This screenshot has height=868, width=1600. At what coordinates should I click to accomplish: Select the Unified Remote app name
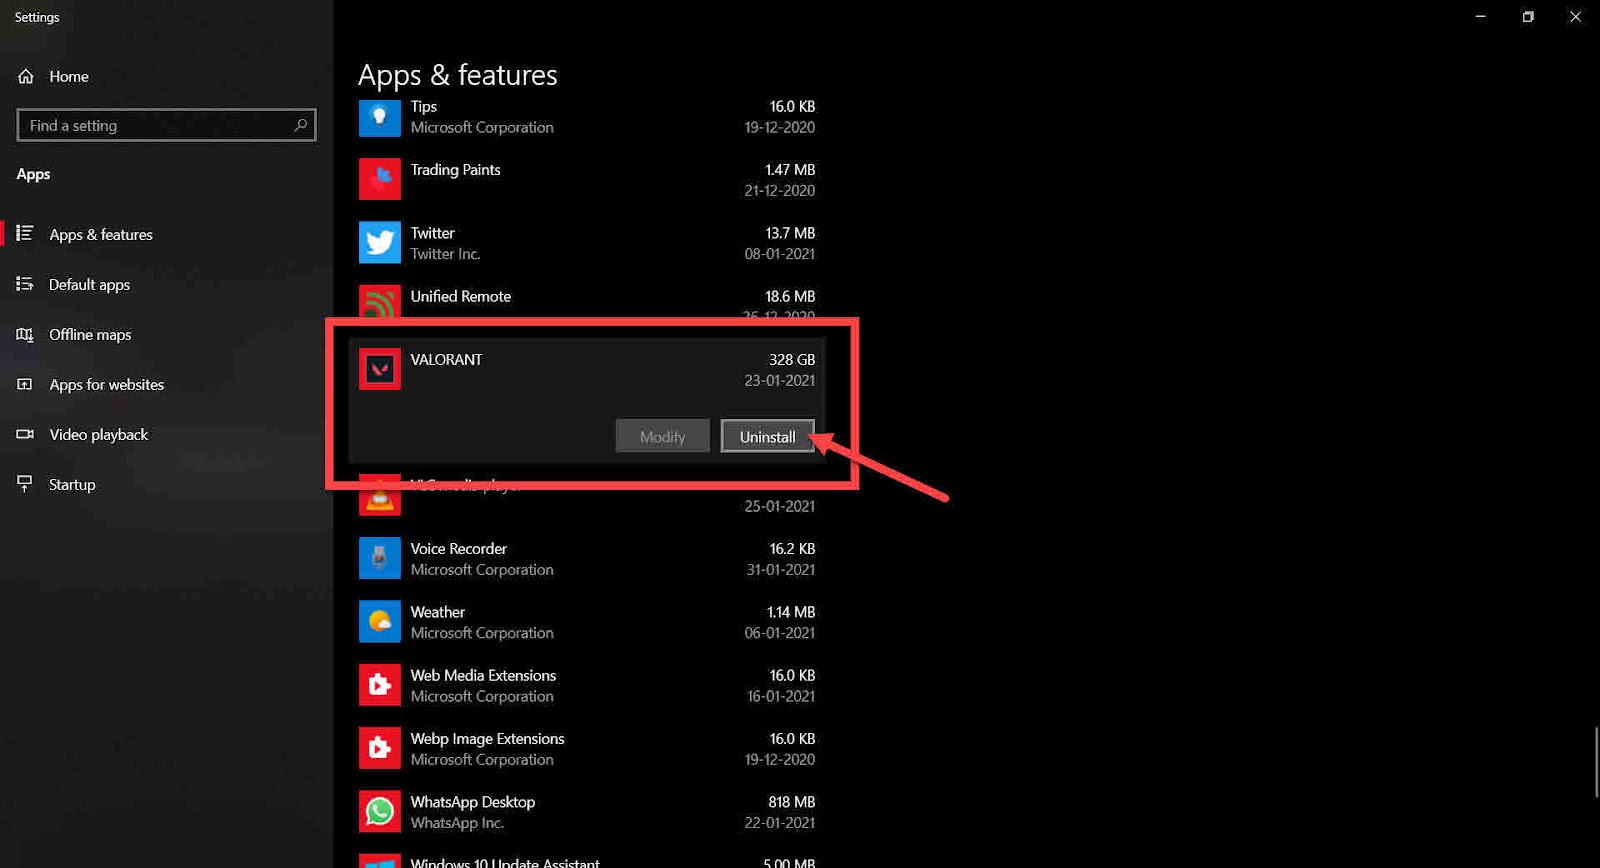point(460,296)
